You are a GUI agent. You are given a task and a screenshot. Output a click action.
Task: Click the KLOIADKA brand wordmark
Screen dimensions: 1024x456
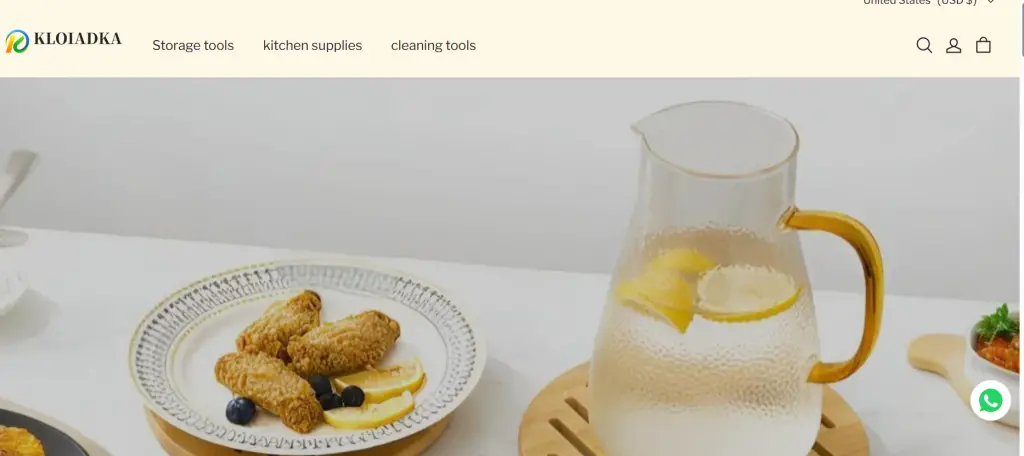pos(77,39)
